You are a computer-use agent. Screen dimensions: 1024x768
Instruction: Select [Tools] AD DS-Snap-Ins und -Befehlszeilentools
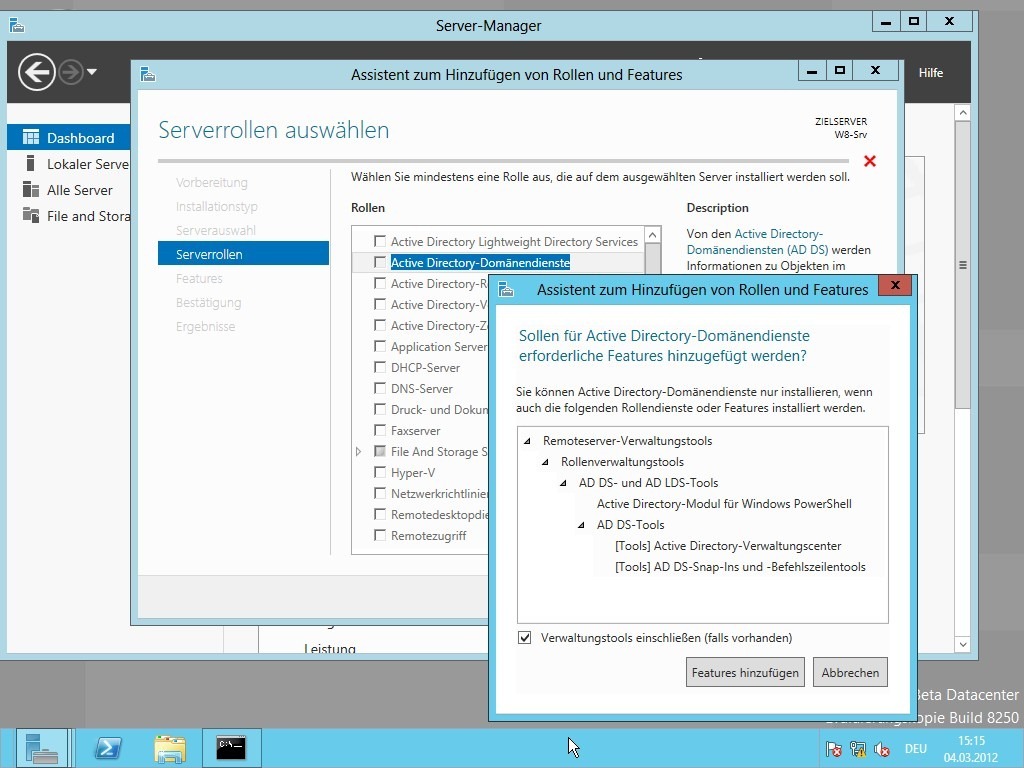[740, 567]
